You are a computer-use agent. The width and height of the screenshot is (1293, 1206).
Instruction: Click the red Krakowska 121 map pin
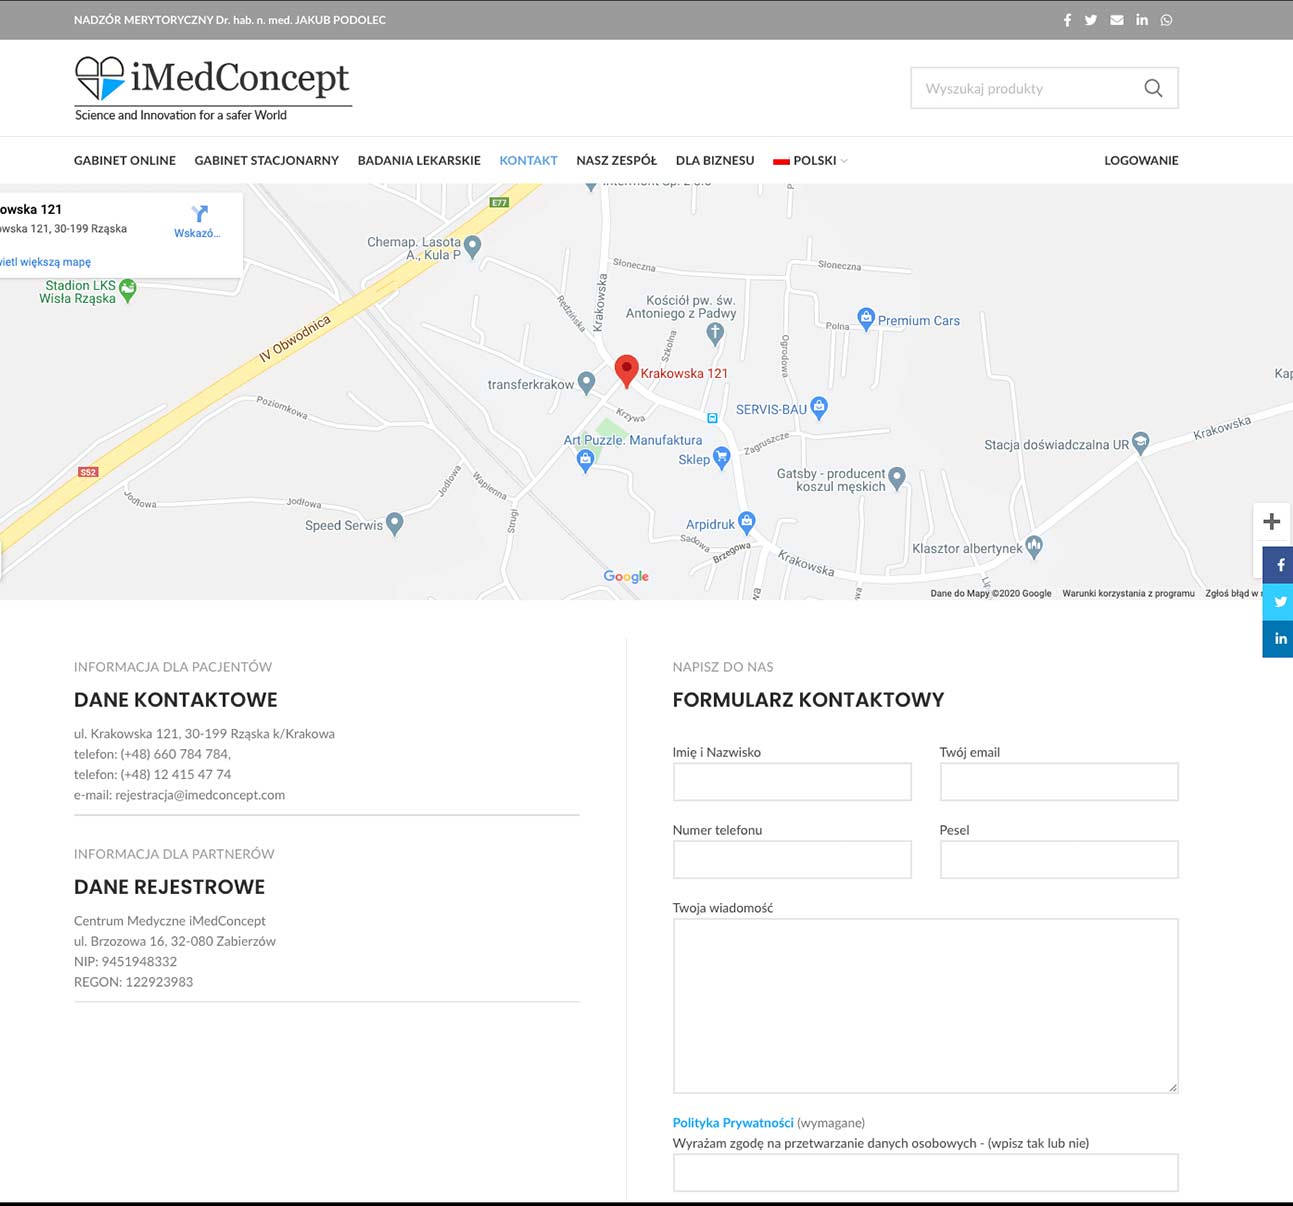click(626, 371)
